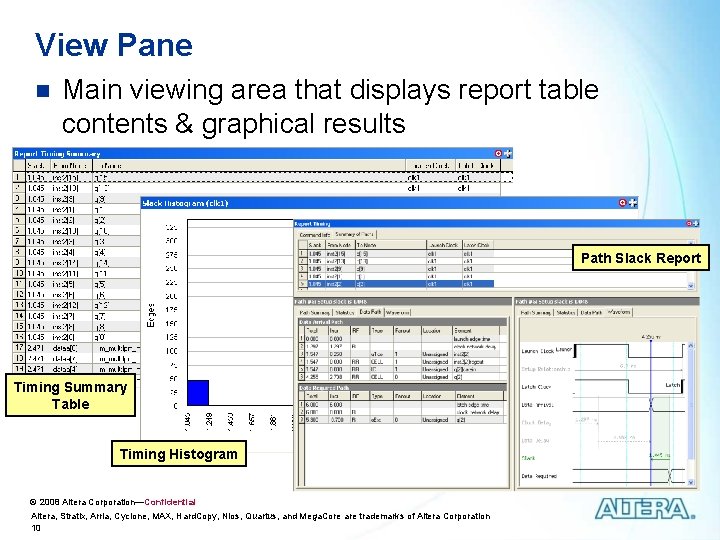Select row 3 in the Summary of Paths table
This screenshot has height=540, width=720.
[x=396, y=269]
